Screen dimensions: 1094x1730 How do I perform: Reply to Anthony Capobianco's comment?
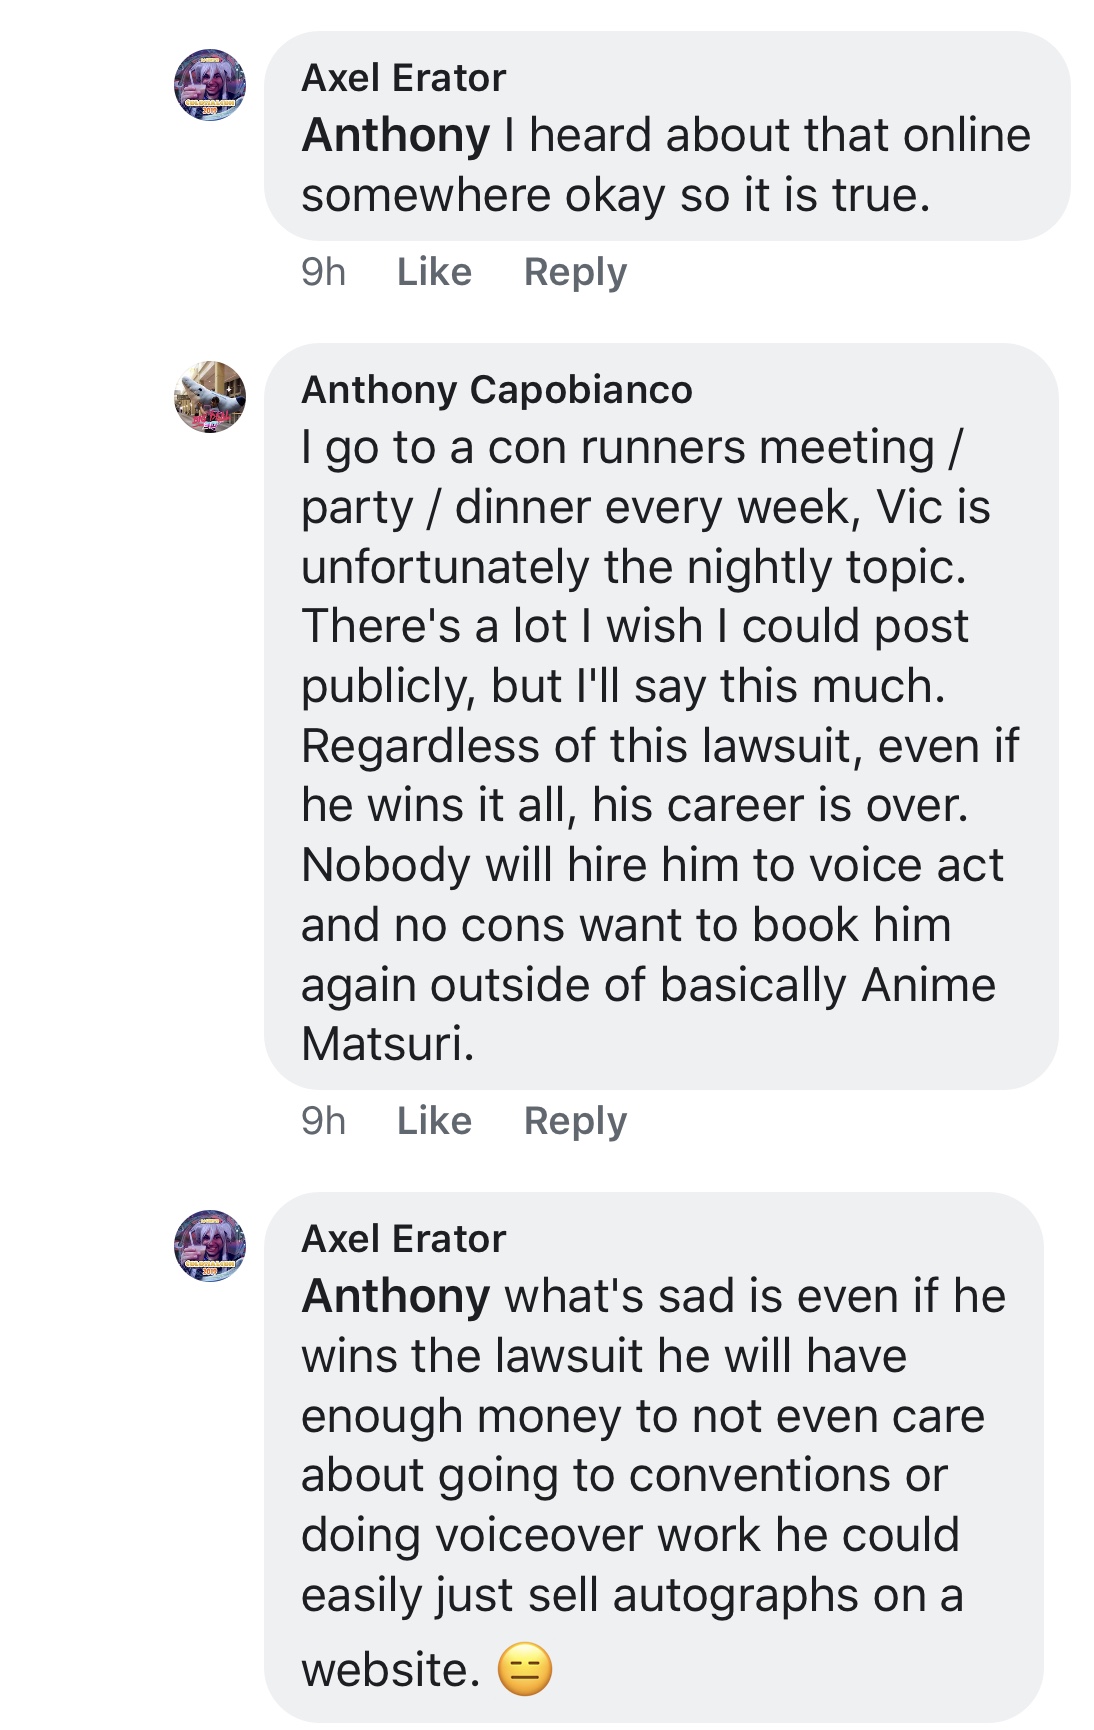(575, 1121)
